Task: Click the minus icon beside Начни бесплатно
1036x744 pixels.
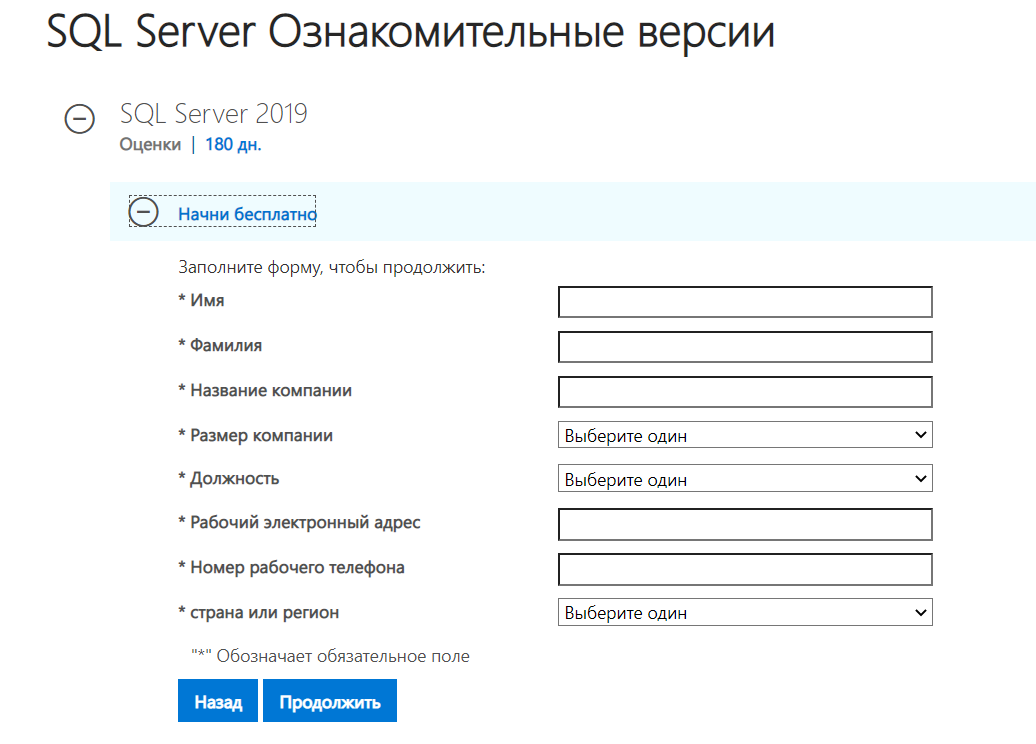Action: pos(145,212)
